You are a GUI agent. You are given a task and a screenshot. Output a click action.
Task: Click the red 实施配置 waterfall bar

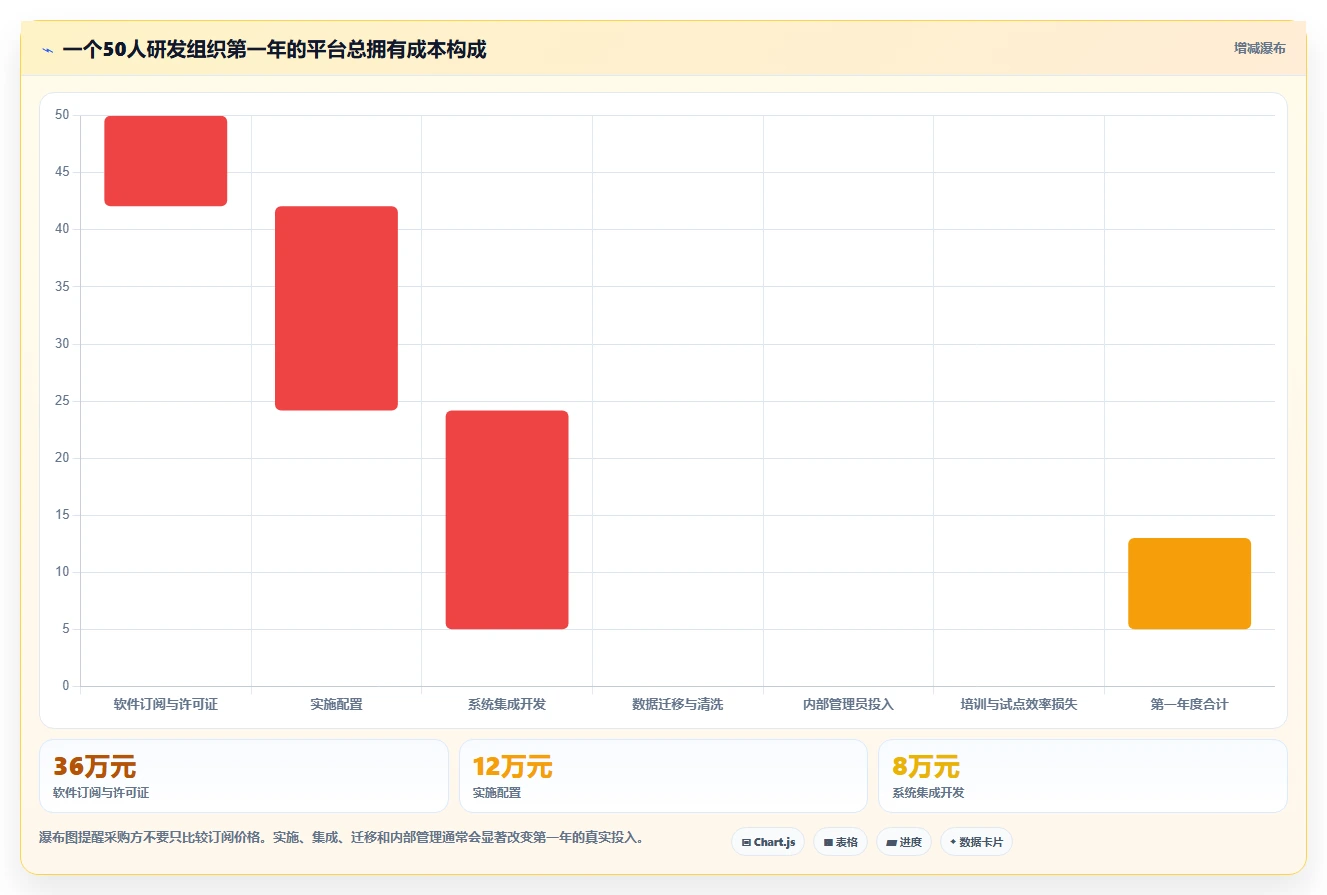coord(337,308)
